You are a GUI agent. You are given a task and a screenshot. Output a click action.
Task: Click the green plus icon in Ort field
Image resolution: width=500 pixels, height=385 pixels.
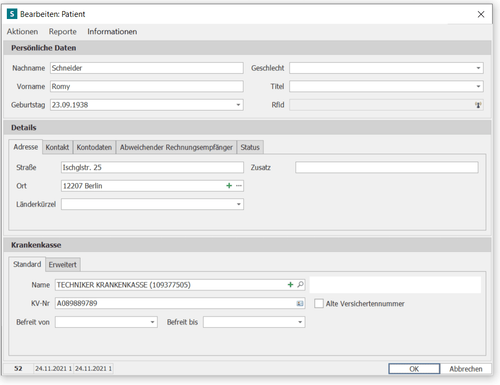(229, 186)
